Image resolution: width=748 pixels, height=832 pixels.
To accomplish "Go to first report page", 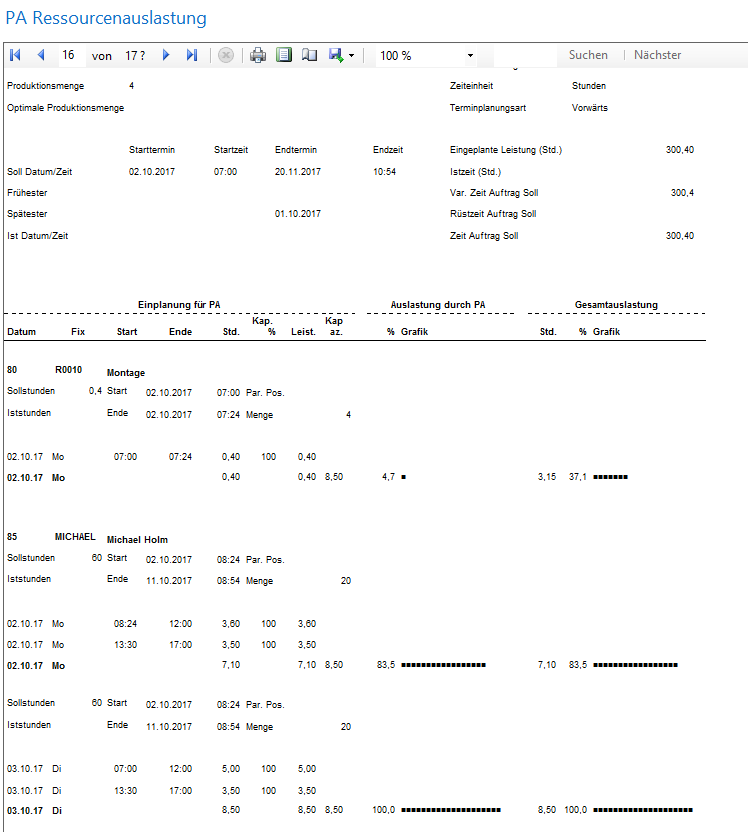I will [x=15, y=55].
